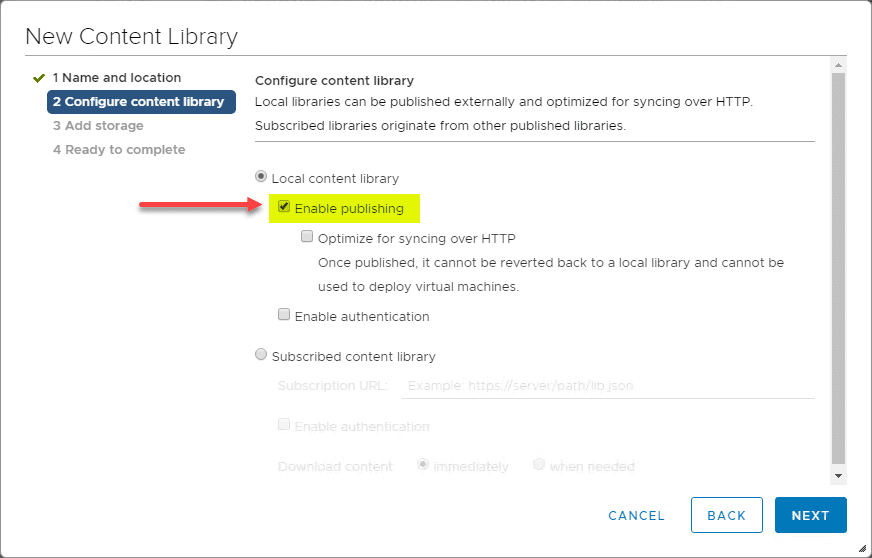Viewport: 872px width, 558px height.
Task: Click the scrollbar down arrow
Action: [838, 476]
